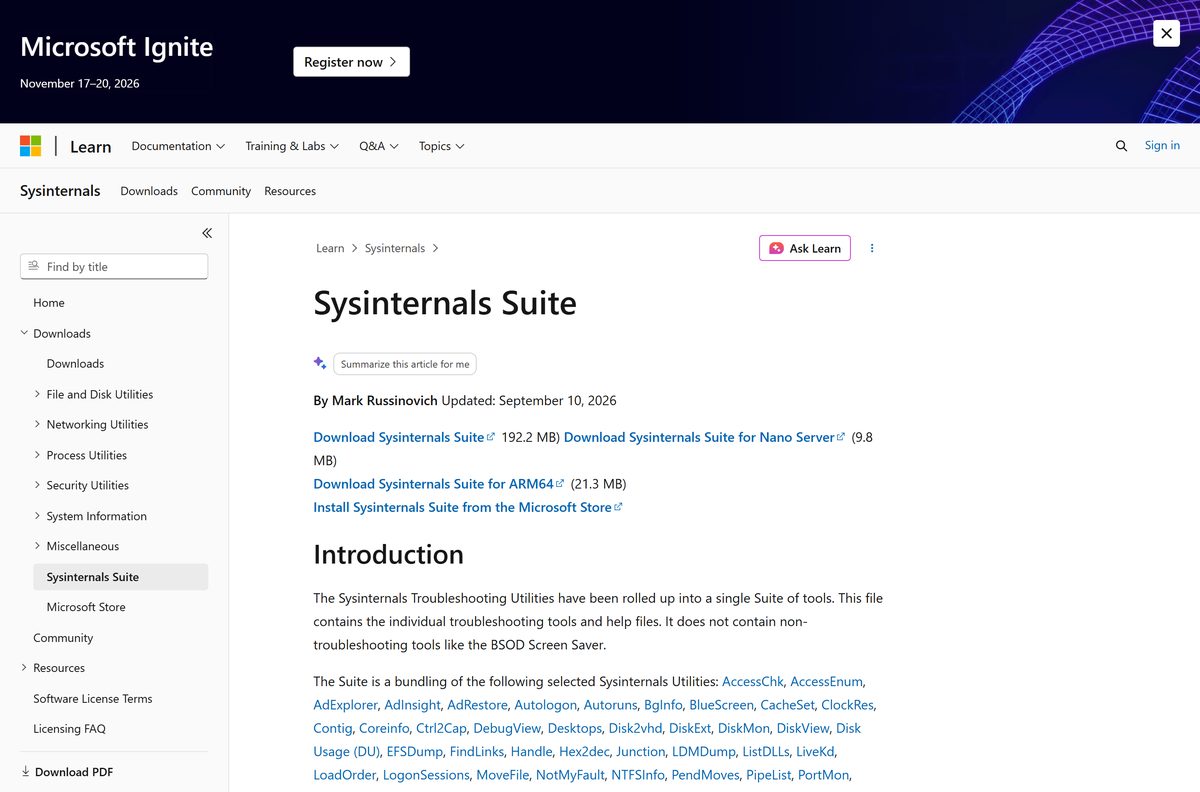Screen dimensions: 1200x792
Task: Click Download PDF
Action: tap(67, 772)
